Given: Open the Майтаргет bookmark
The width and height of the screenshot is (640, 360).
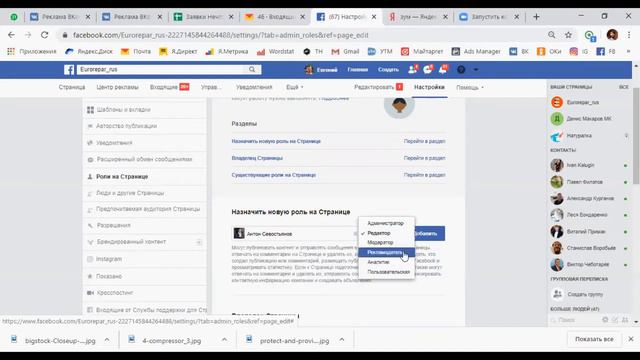Looking at the screenshot, I should [422, 51].
